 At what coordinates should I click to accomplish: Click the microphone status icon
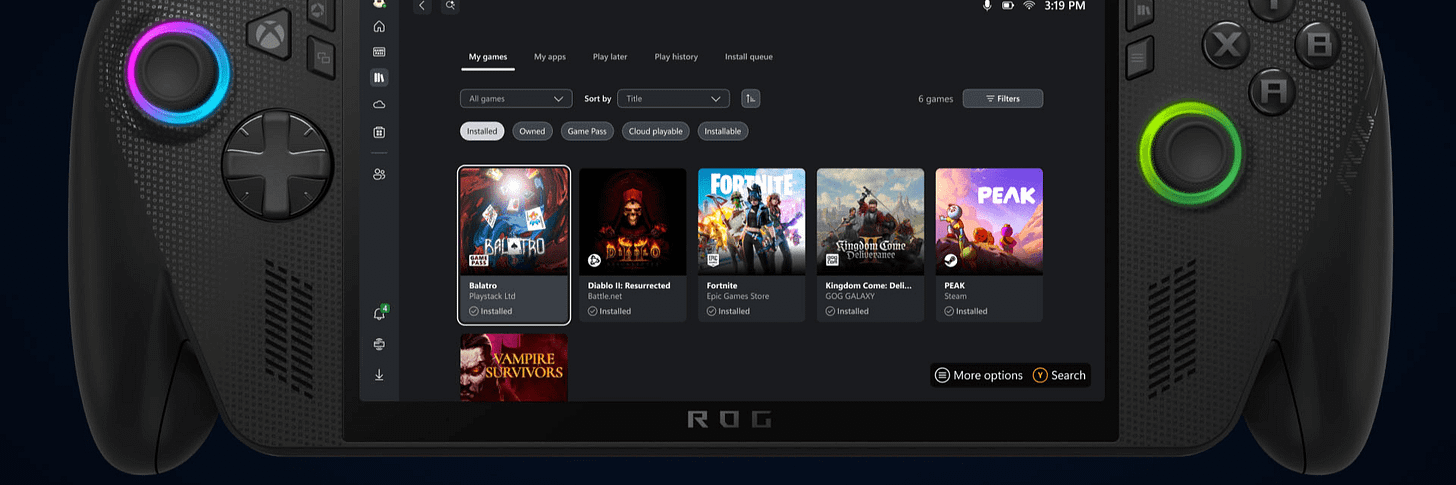(x=987, y=6)
